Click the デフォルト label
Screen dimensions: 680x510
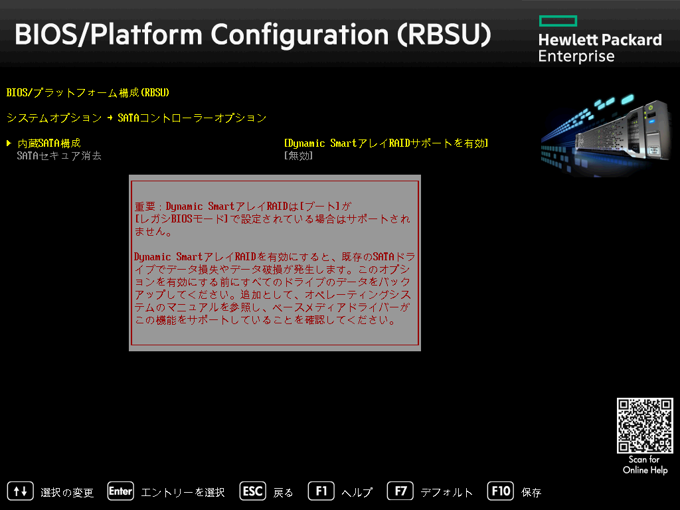click(447, 493)
